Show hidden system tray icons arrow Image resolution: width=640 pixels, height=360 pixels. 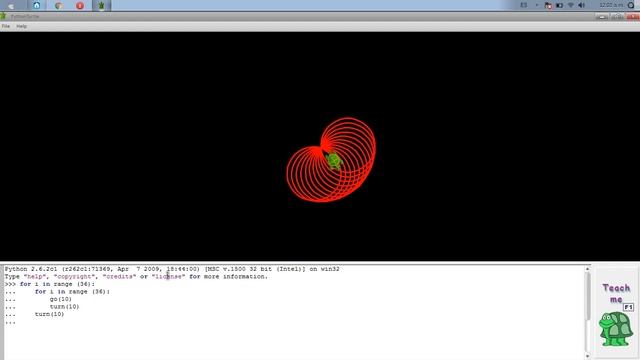(x=537, y=5)
